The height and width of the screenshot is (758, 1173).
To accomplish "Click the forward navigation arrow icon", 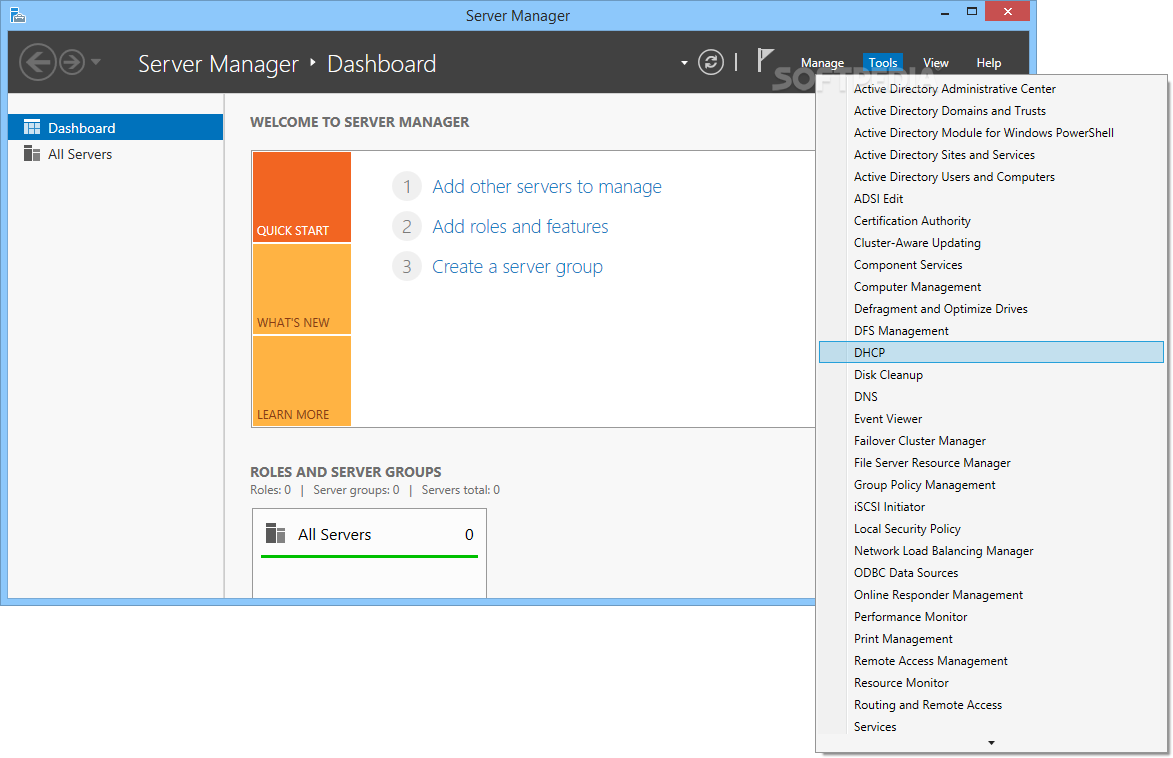I will (72, 62).
